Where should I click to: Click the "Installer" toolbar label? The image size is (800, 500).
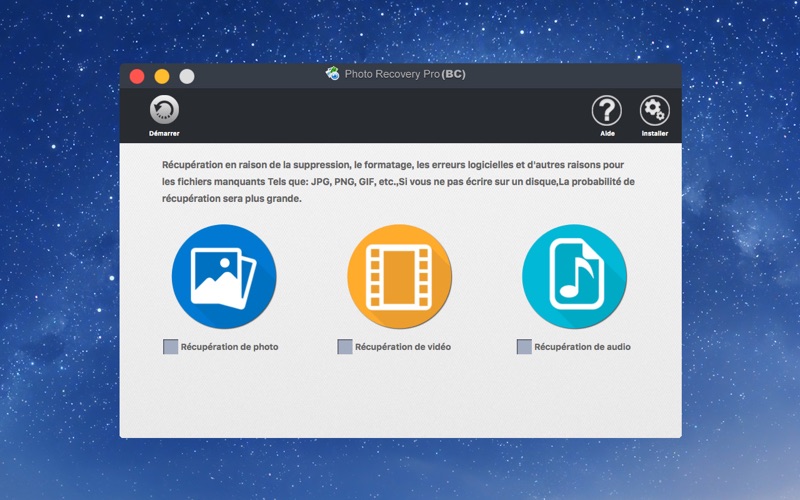[655, 133]
